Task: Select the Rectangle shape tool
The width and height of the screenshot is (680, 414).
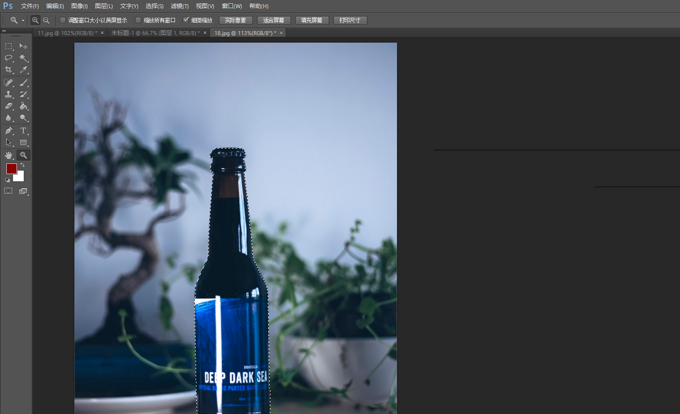Action: coord(23,142)
